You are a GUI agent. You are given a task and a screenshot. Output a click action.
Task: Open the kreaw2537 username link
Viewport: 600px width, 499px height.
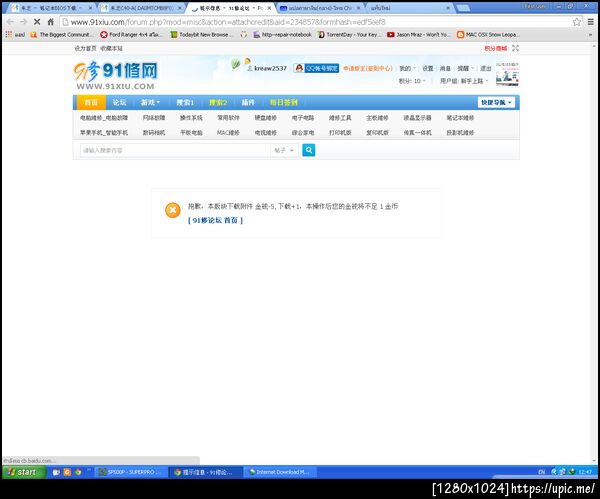270,68
